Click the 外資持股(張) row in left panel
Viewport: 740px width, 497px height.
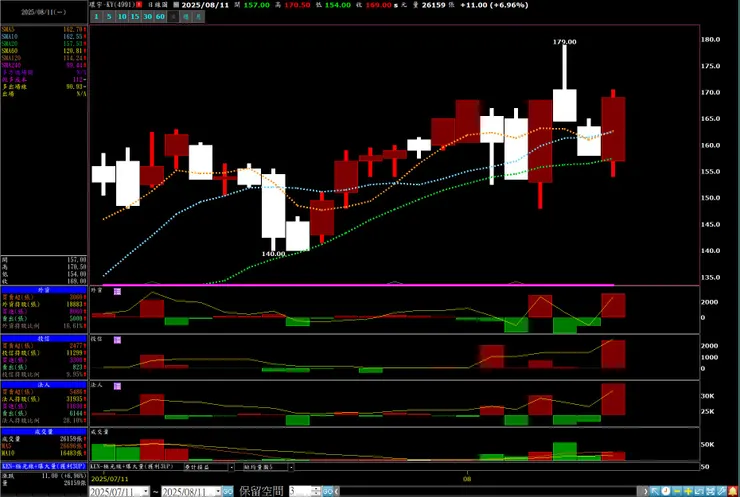coord(44,304)
